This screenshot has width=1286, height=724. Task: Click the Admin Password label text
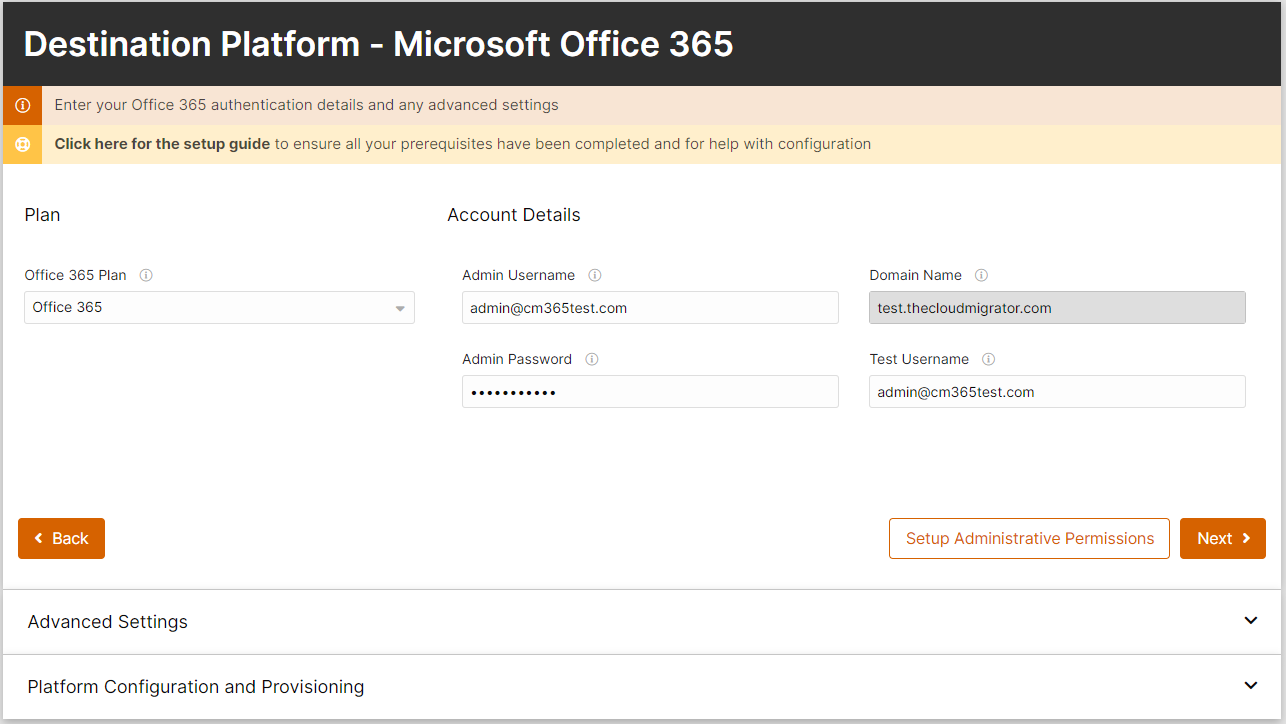pos(517,359)
